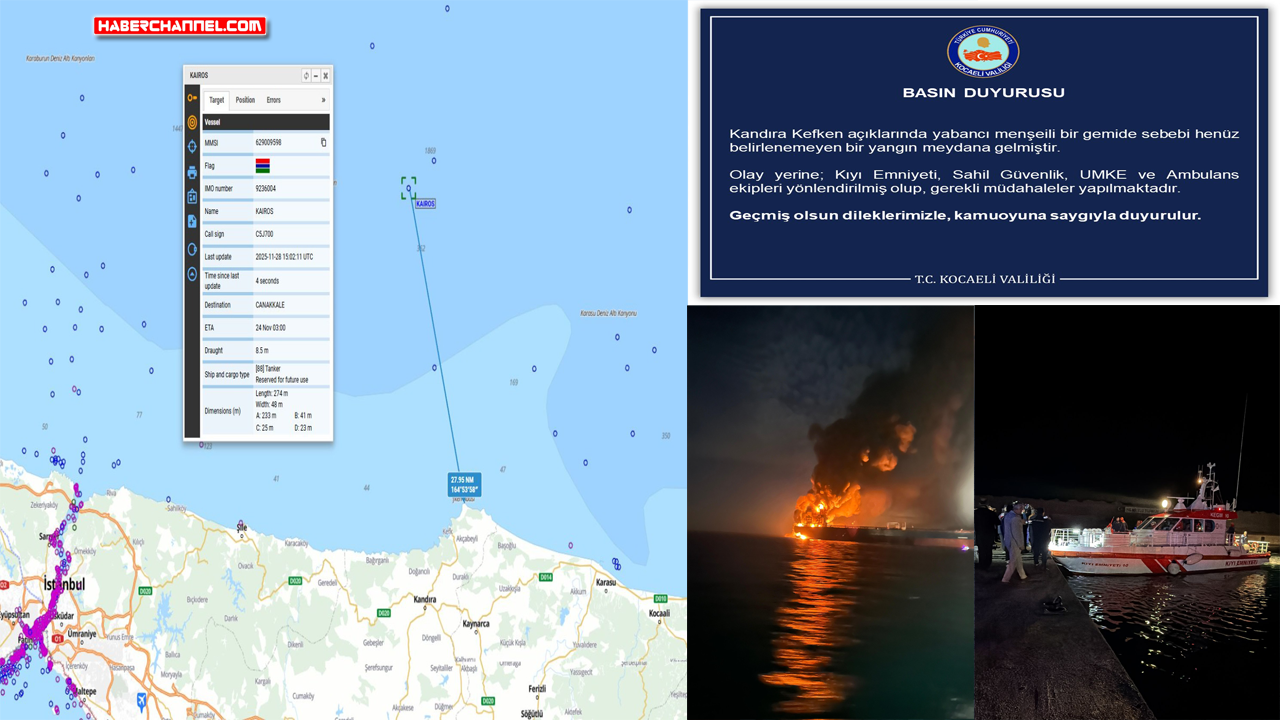Close the KAIROS vessel info panel
The image size is (1280, 720).
[x=325, y=76]
